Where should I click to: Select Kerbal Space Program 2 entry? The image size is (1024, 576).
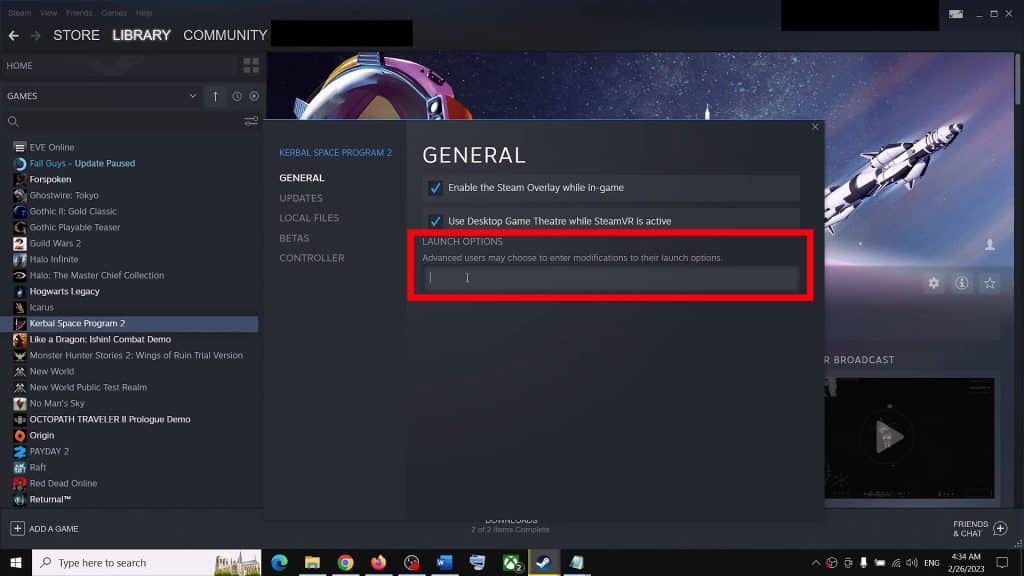tap(129, 323)
